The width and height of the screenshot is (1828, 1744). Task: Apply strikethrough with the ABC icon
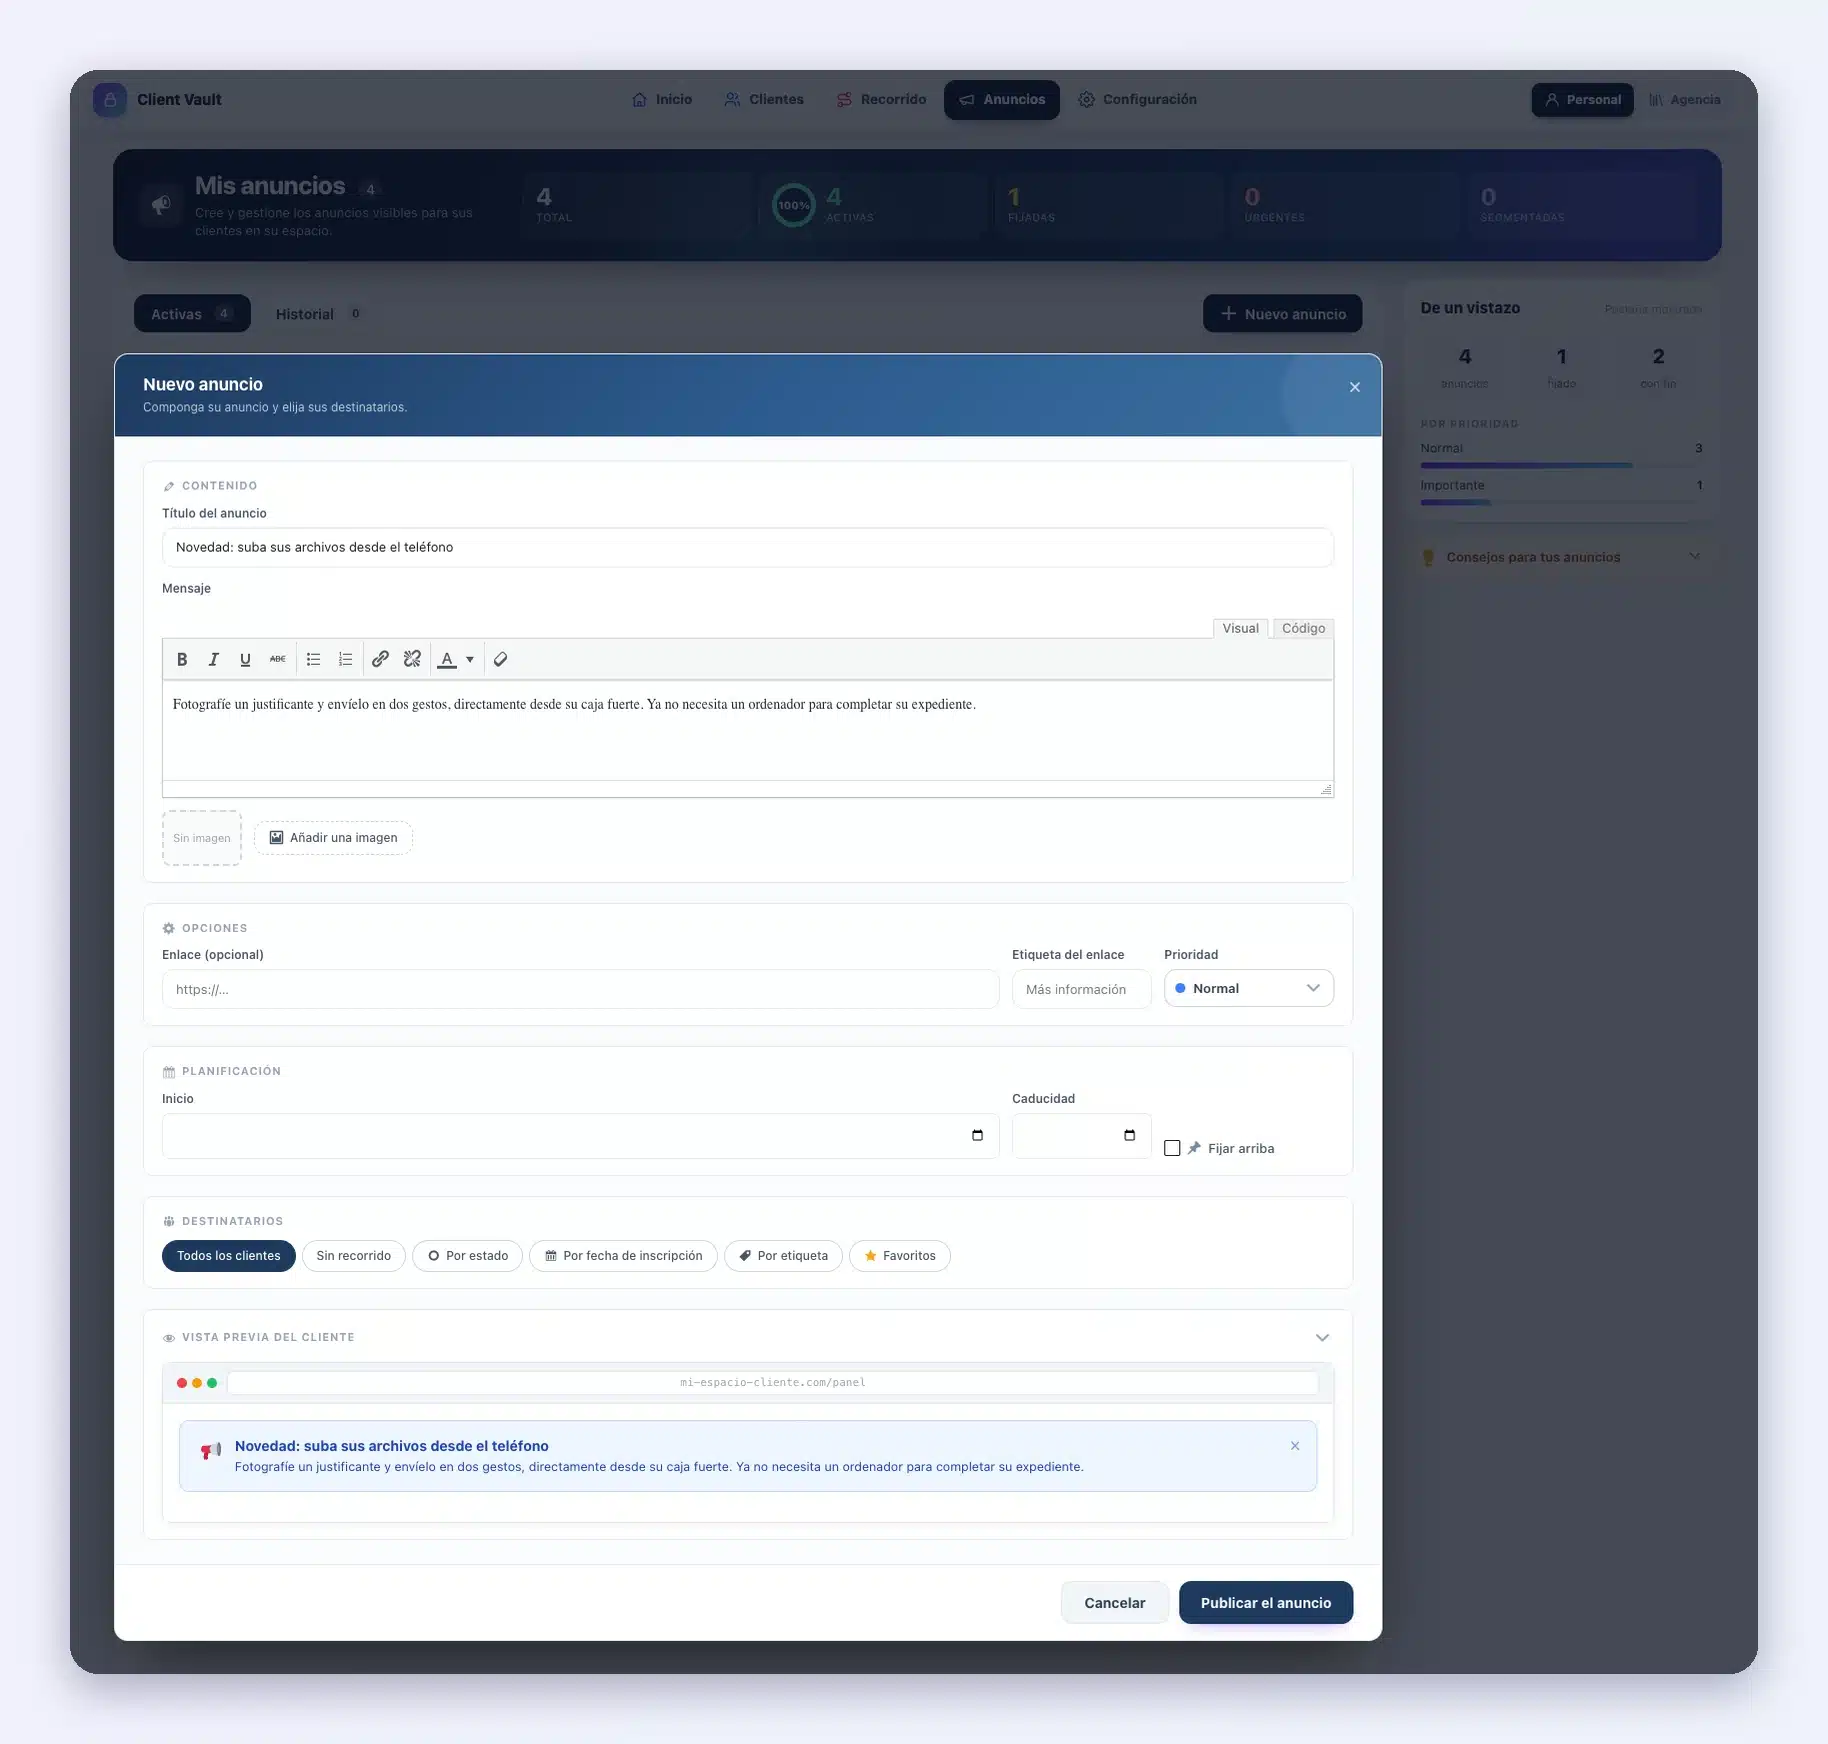pos(277,659)
